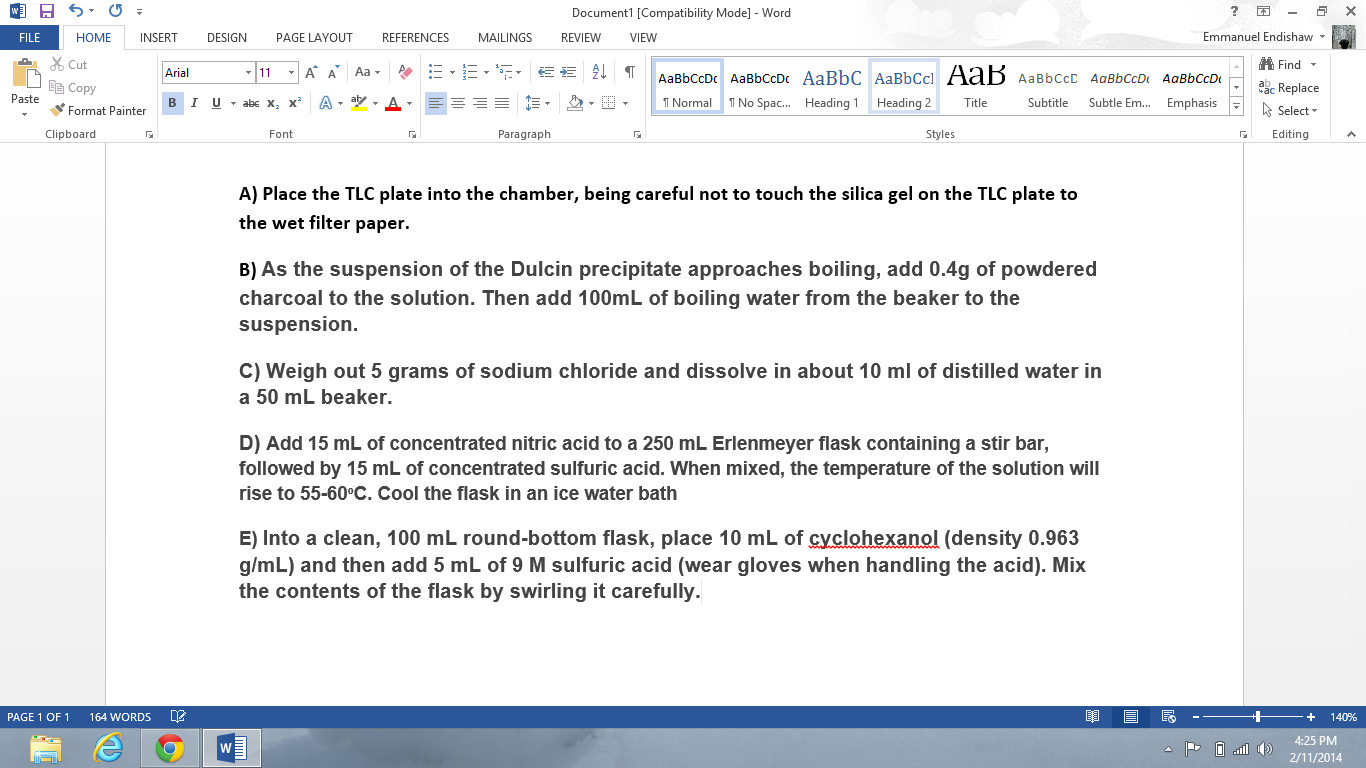Switch to the PAGE LAYOUT ribbon tab
This screenshot has height=768, width=1366.
tap(314, 38)
